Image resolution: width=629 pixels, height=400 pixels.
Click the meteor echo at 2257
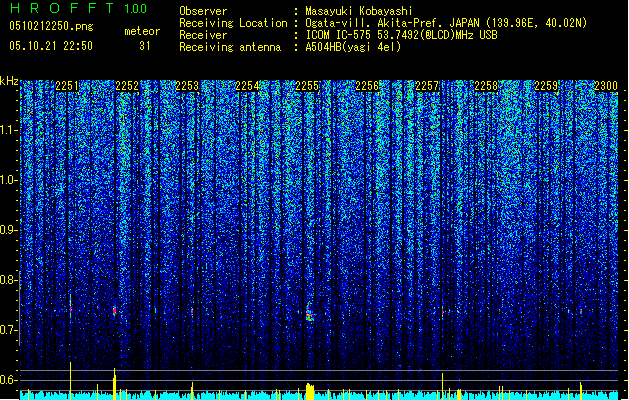[443, 312]
